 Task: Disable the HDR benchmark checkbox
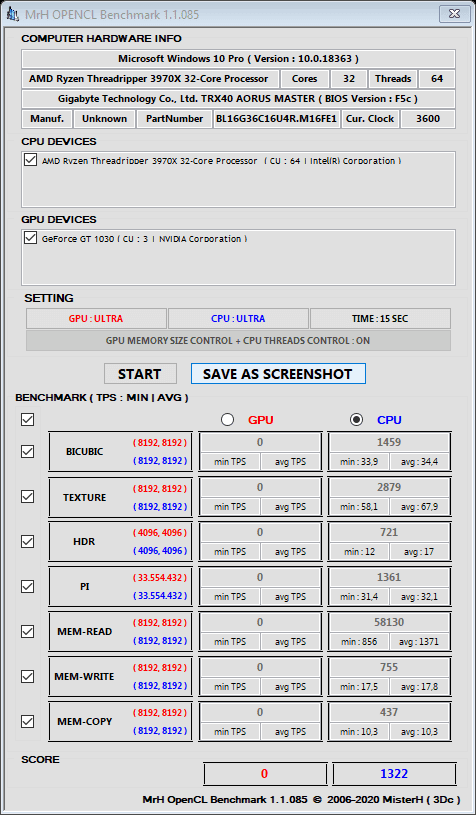click(28, 541)
